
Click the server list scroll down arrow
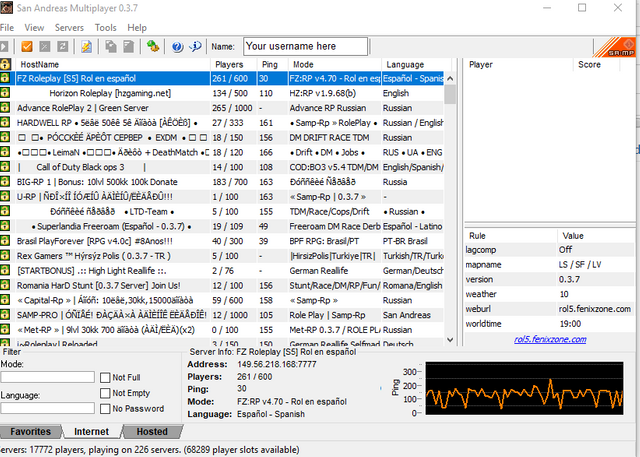click(x=450, y=339)
